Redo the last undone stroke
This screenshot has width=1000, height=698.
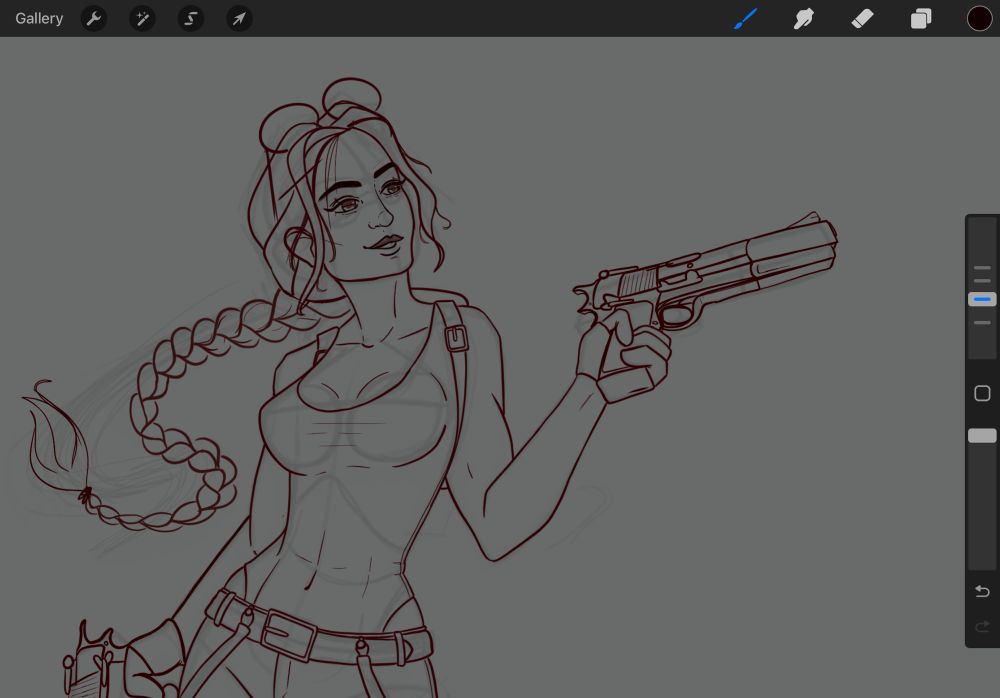982,626
